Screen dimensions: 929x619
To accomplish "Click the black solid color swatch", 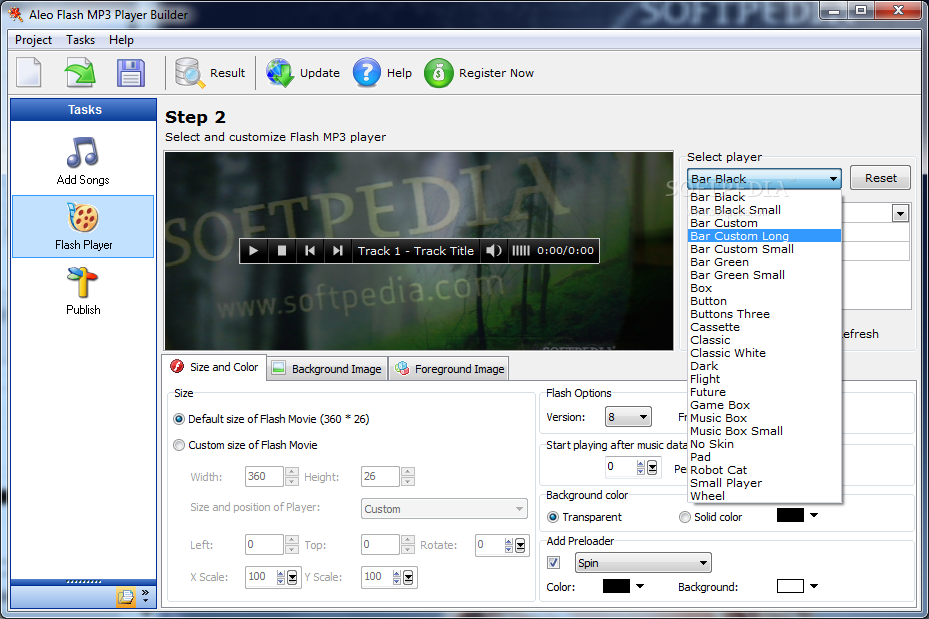I will [790, 515].
